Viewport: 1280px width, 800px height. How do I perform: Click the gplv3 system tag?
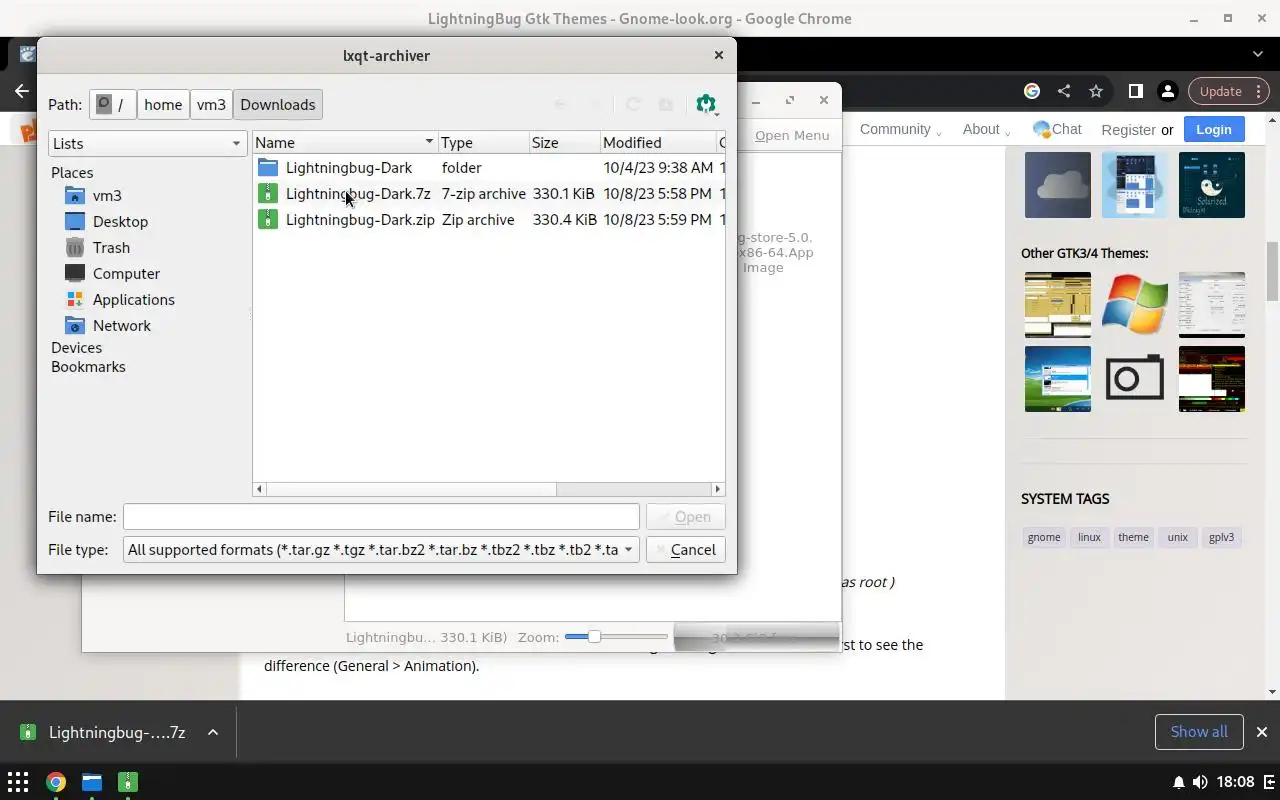coord(1221,537)
